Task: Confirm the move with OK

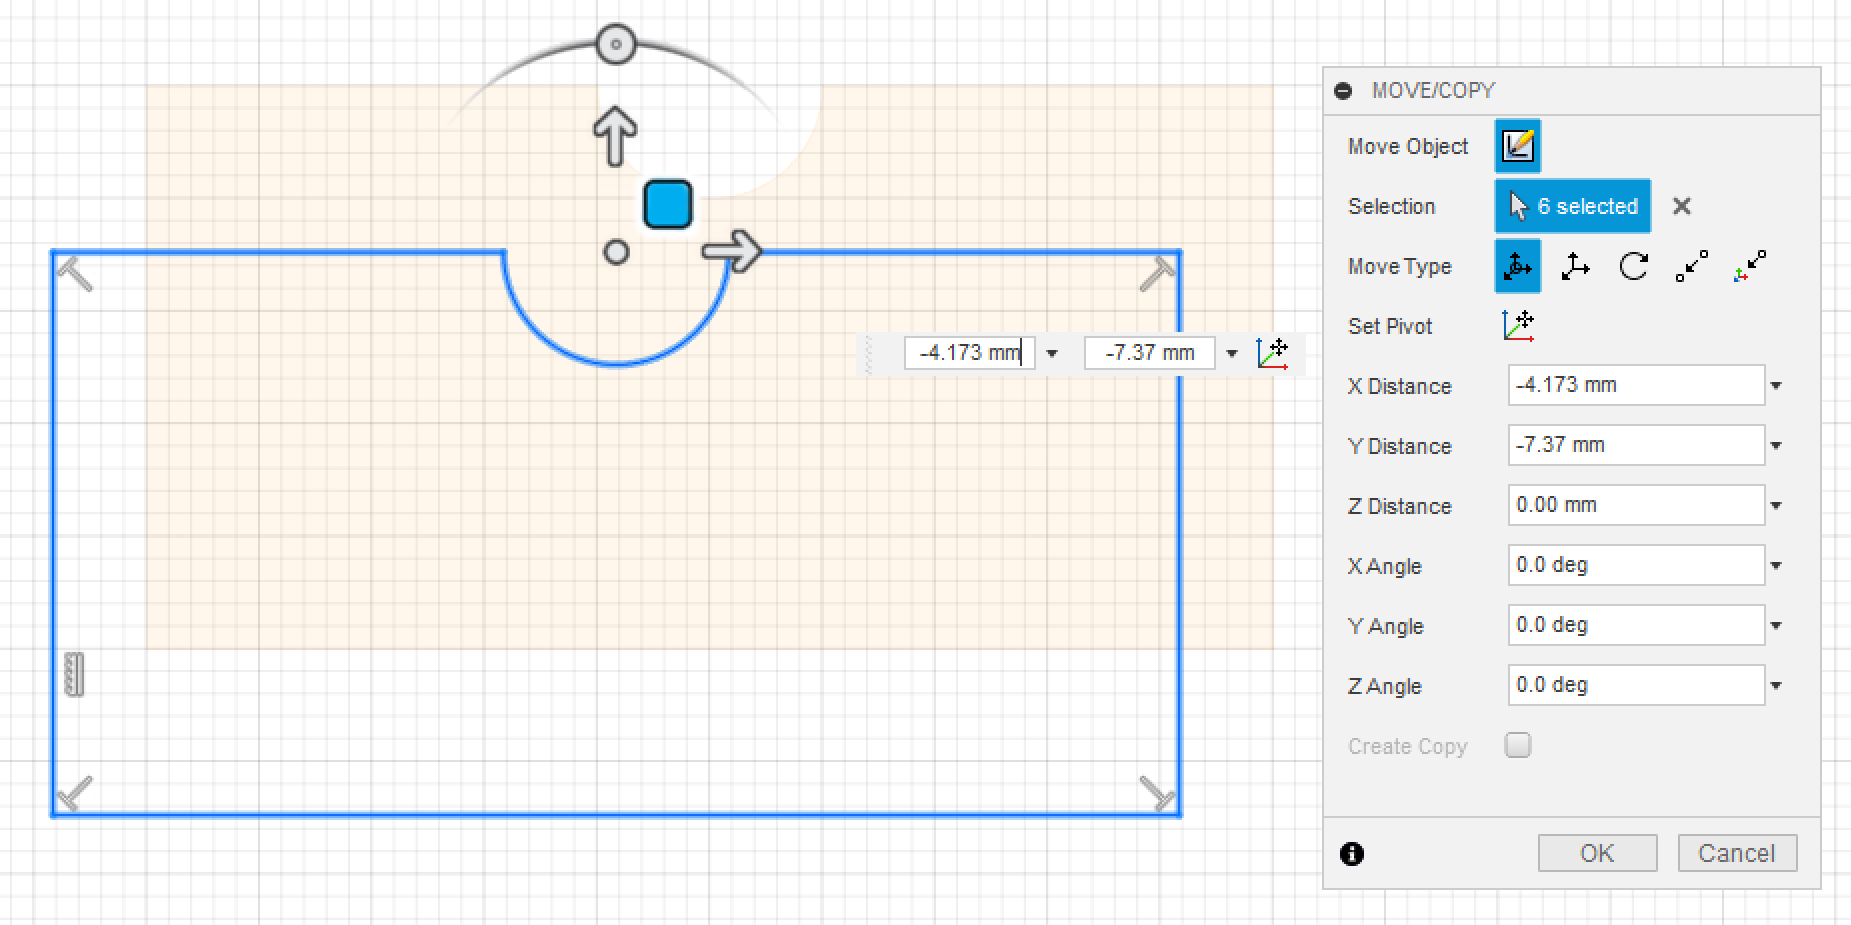Action: 1596,853
